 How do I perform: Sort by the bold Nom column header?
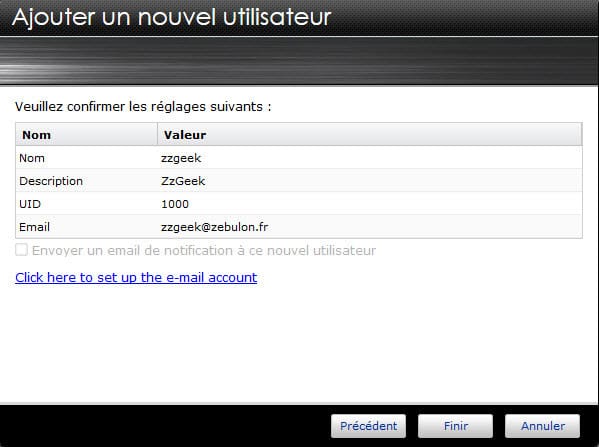[x=86, y=134]
